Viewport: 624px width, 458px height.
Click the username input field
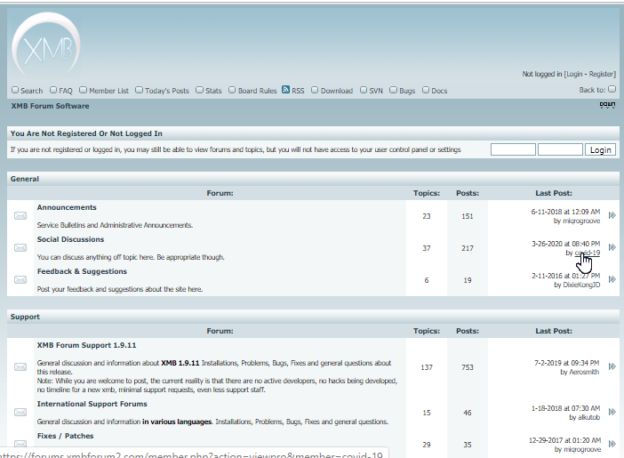coord(513,150)
